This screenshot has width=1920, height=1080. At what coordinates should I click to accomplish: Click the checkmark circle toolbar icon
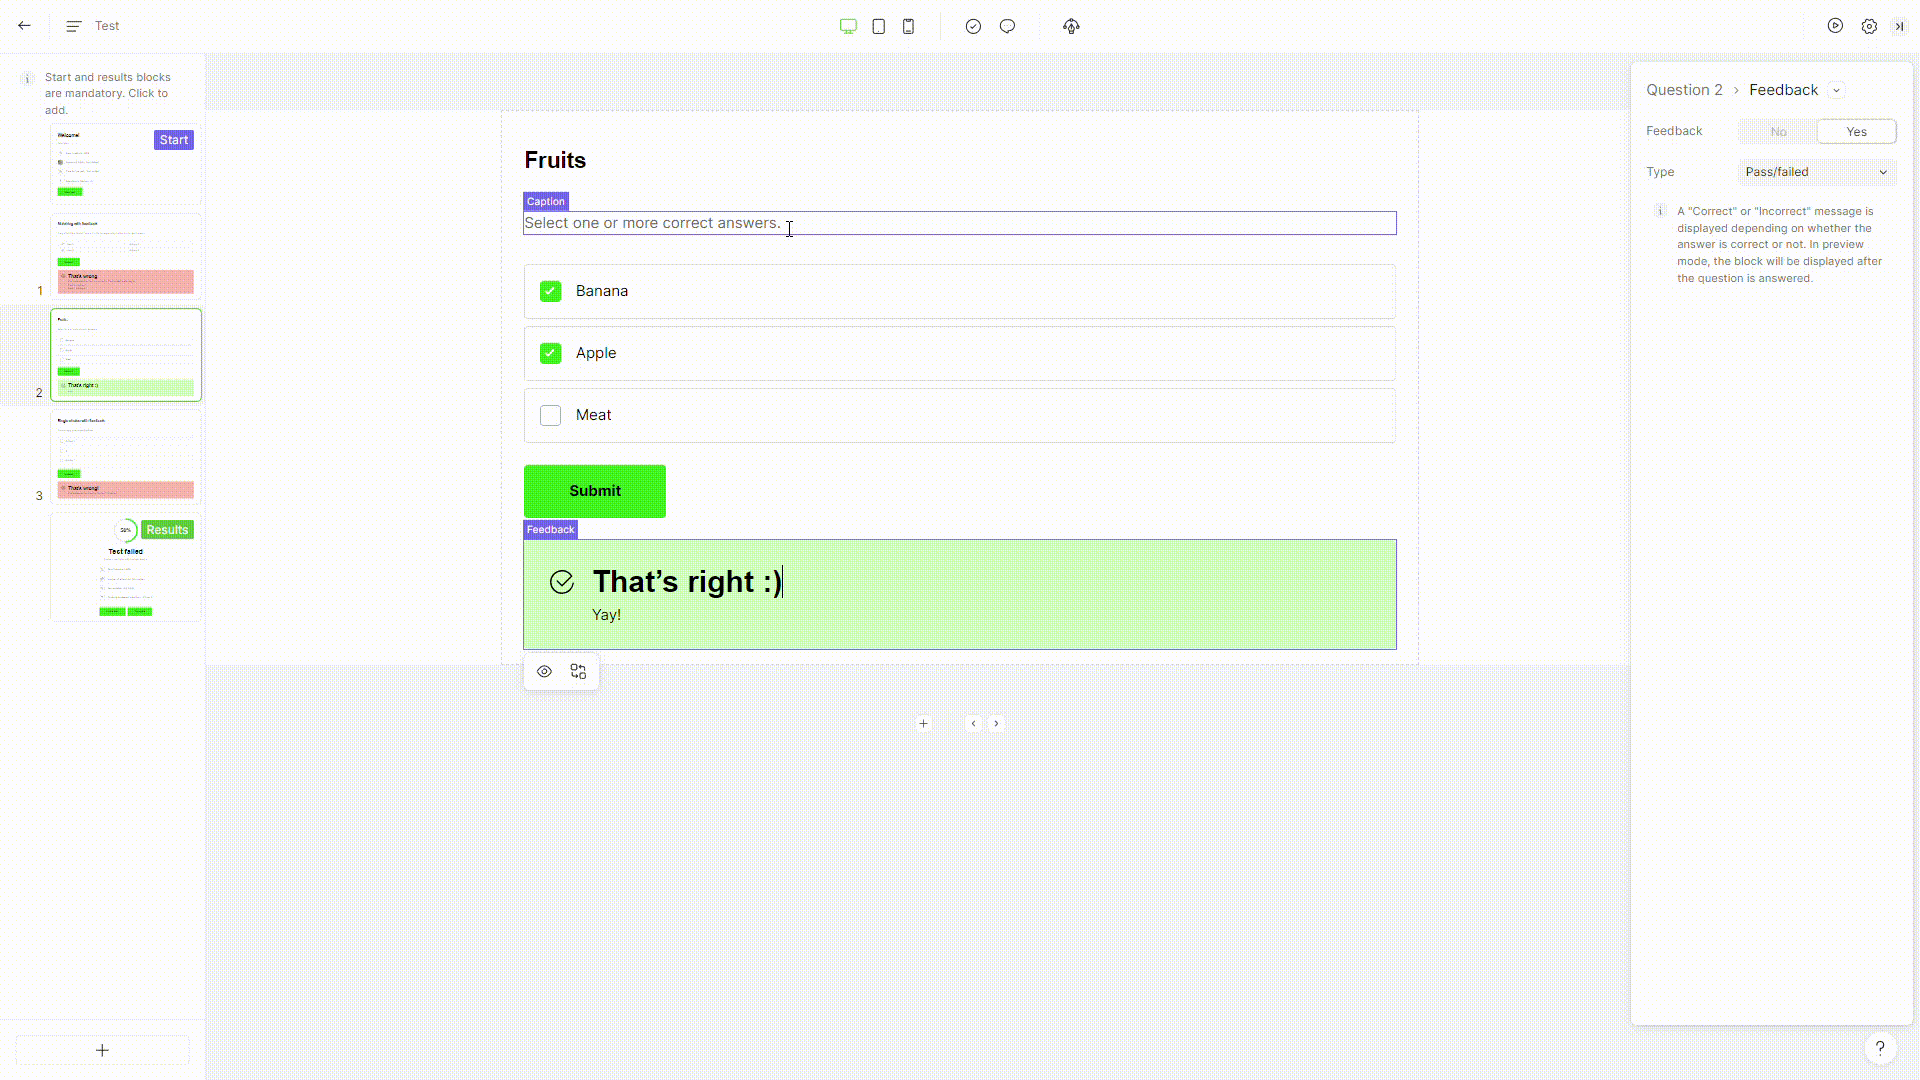[973, 26]
